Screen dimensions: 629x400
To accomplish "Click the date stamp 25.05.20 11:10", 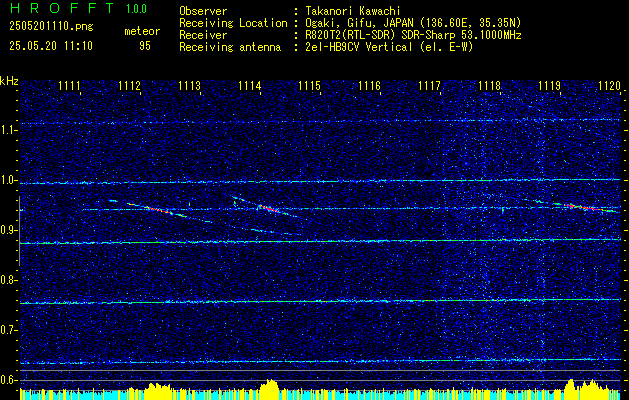I will [x=51, y=46].
